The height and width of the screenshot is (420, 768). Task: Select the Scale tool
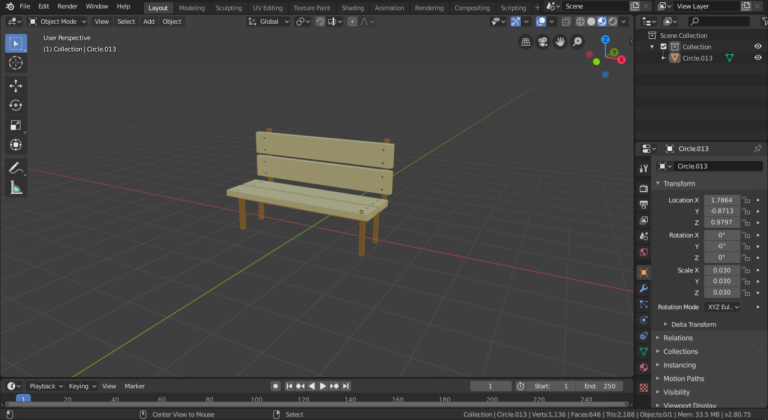click(16, 125)
